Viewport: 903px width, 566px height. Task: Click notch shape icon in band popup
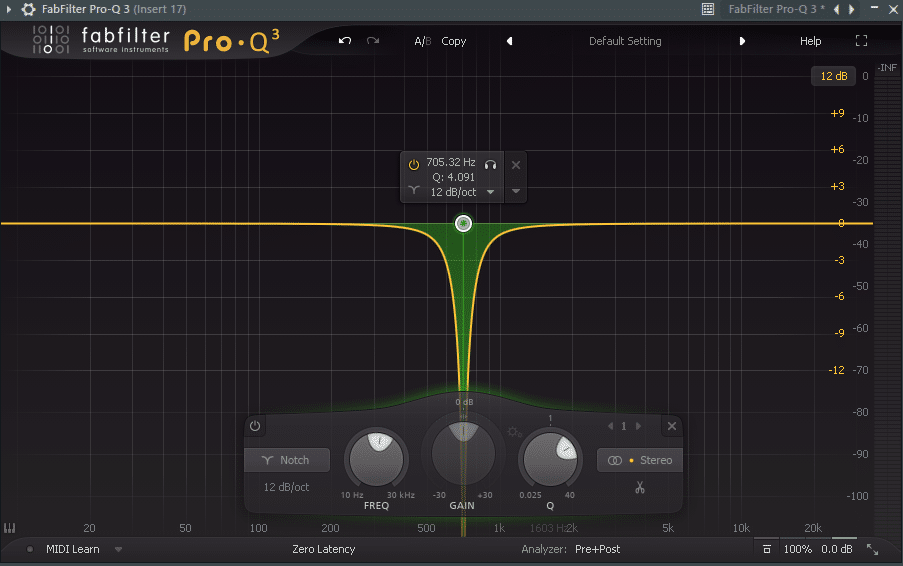point(413,189)
